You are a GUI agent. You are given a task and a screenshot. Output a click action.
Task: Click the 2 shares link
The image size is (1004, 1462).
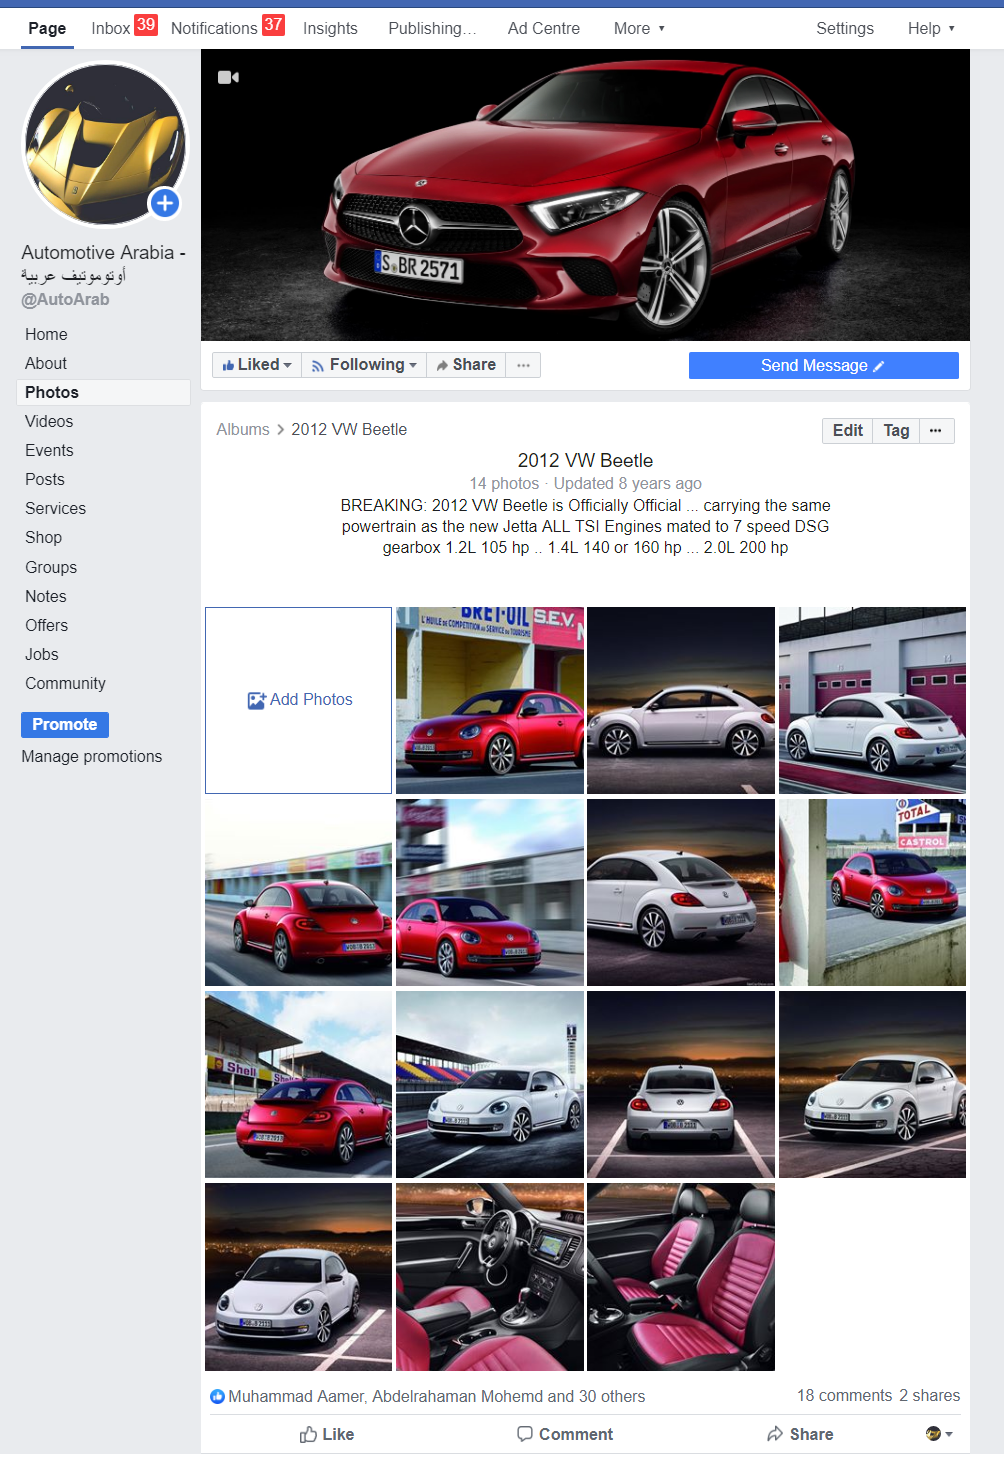[x=929, y=1395]
